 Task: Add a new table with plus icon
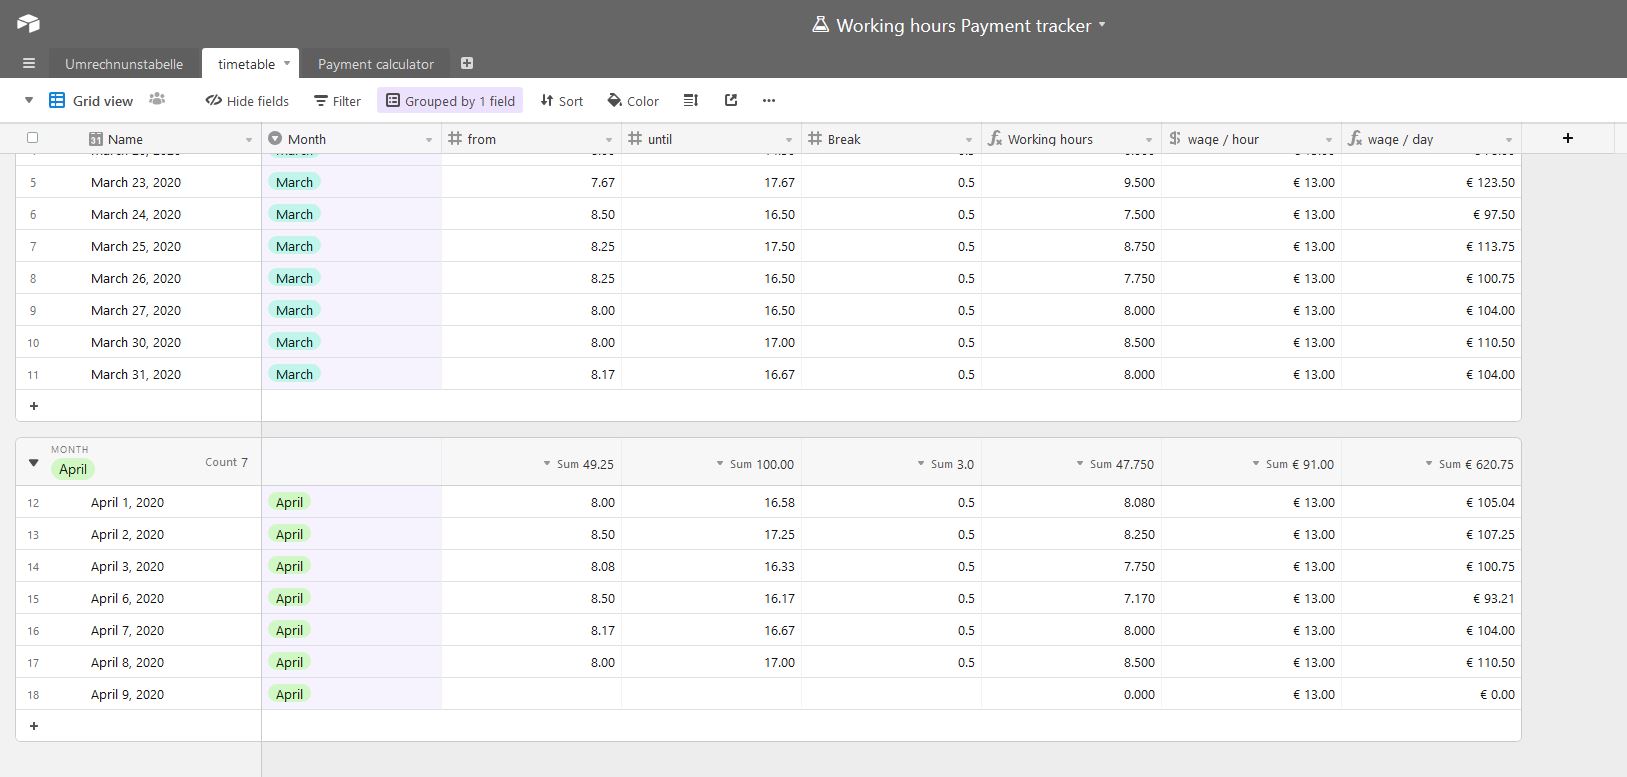pyautogui.click(x=467, y=63)
